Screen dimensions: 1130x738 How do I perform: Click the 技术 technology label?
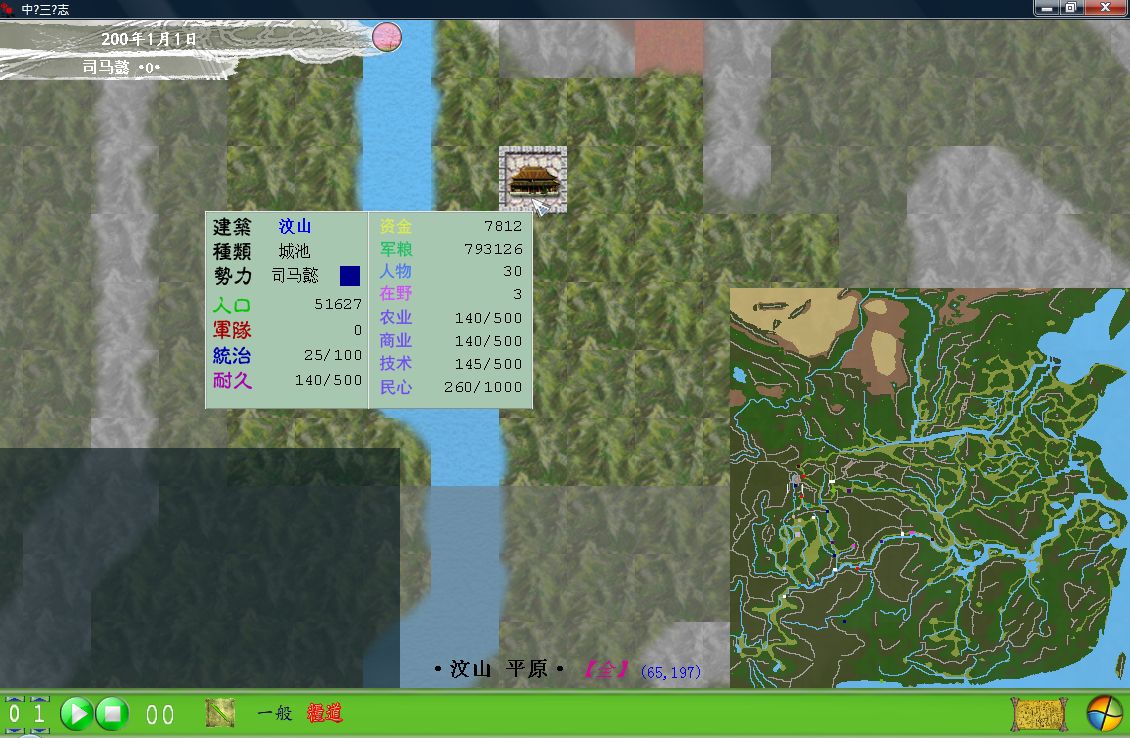pos(396,363)
